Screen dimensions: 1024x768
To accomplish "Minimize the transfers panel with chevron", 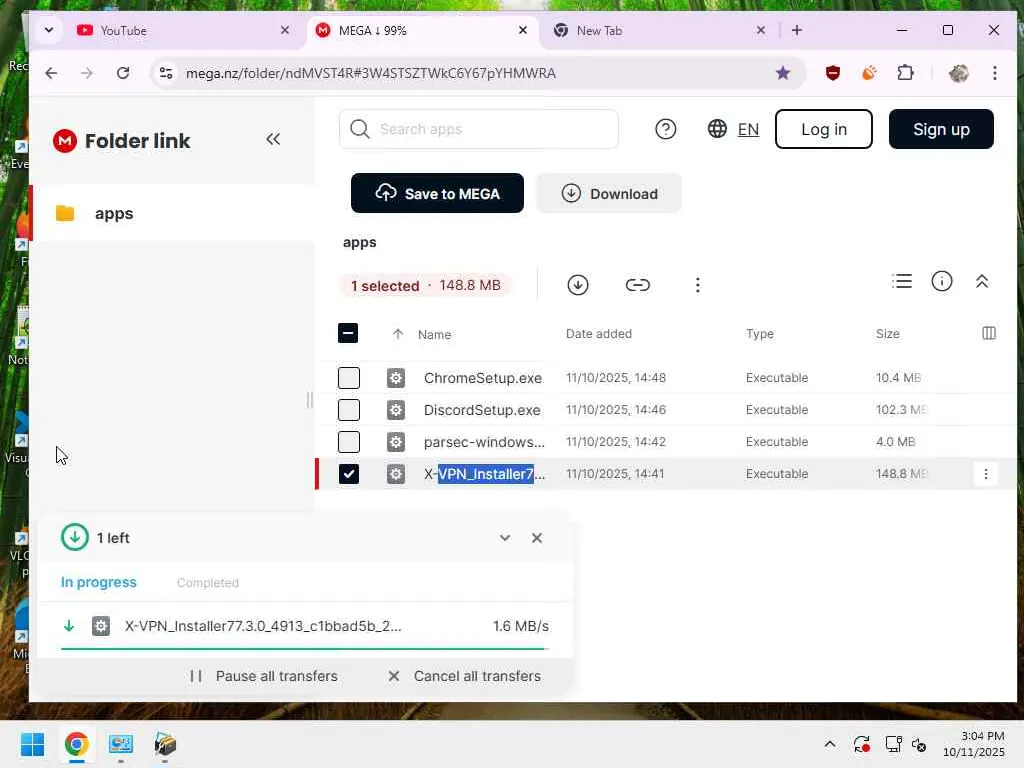I will [x=505, y=537].
